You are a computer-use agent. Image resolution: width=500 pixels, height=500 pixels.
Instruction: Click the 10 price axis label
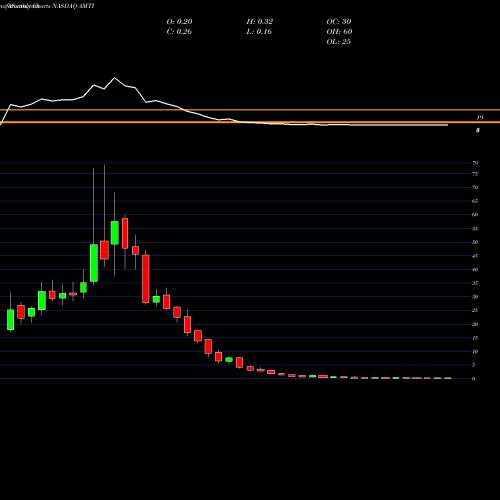[x=475, y=351]
